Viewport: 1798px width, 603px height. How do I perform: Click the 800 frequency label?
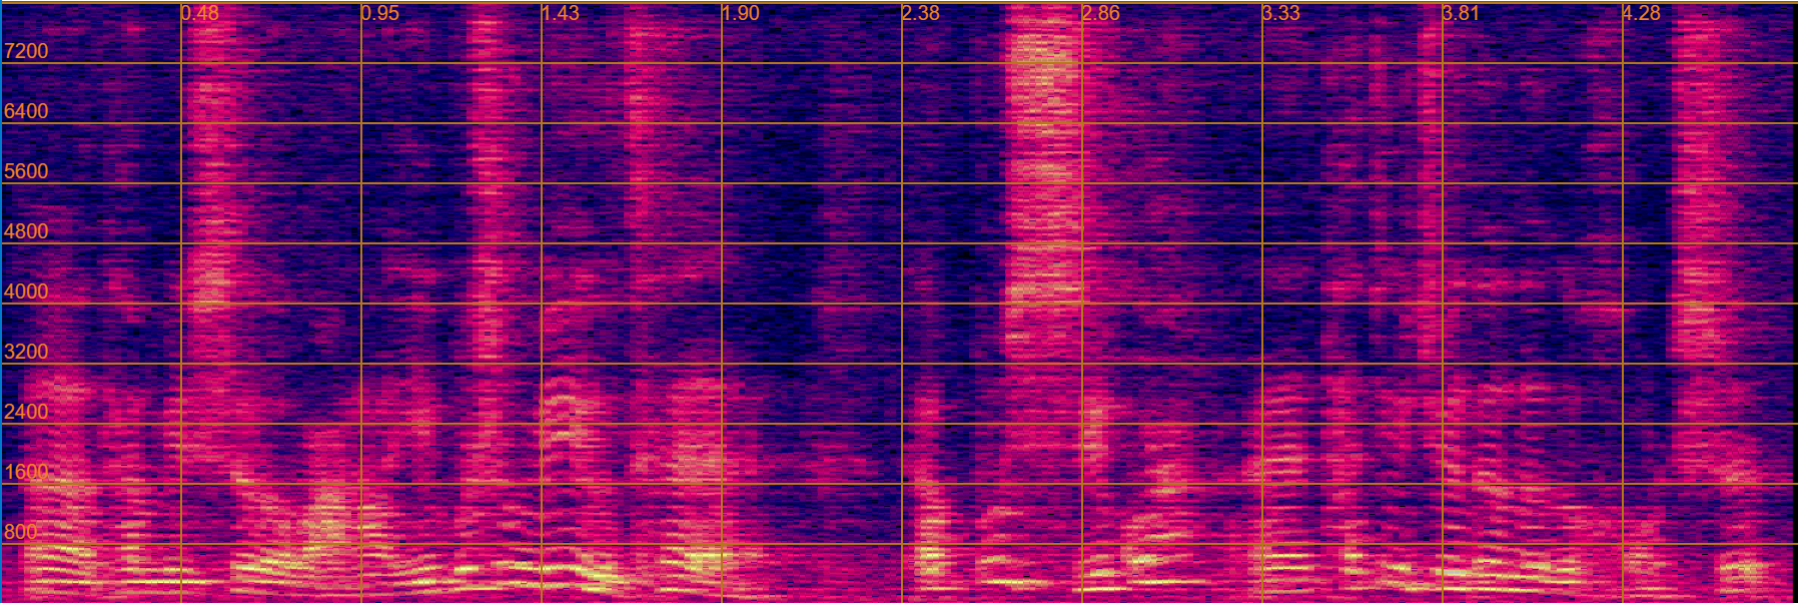(21, 531)
